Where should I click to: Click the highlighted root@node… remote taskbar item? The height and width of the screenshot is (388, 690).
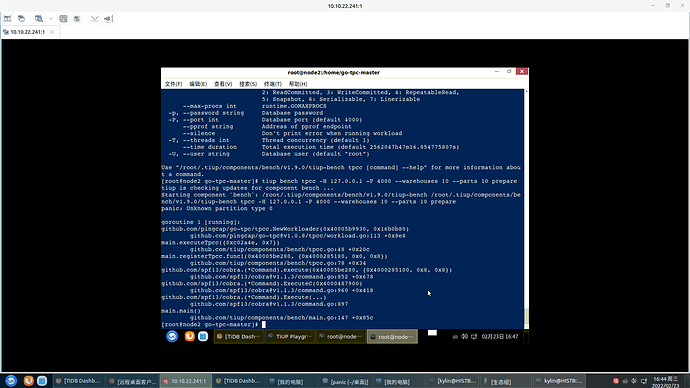pos(393,337)
